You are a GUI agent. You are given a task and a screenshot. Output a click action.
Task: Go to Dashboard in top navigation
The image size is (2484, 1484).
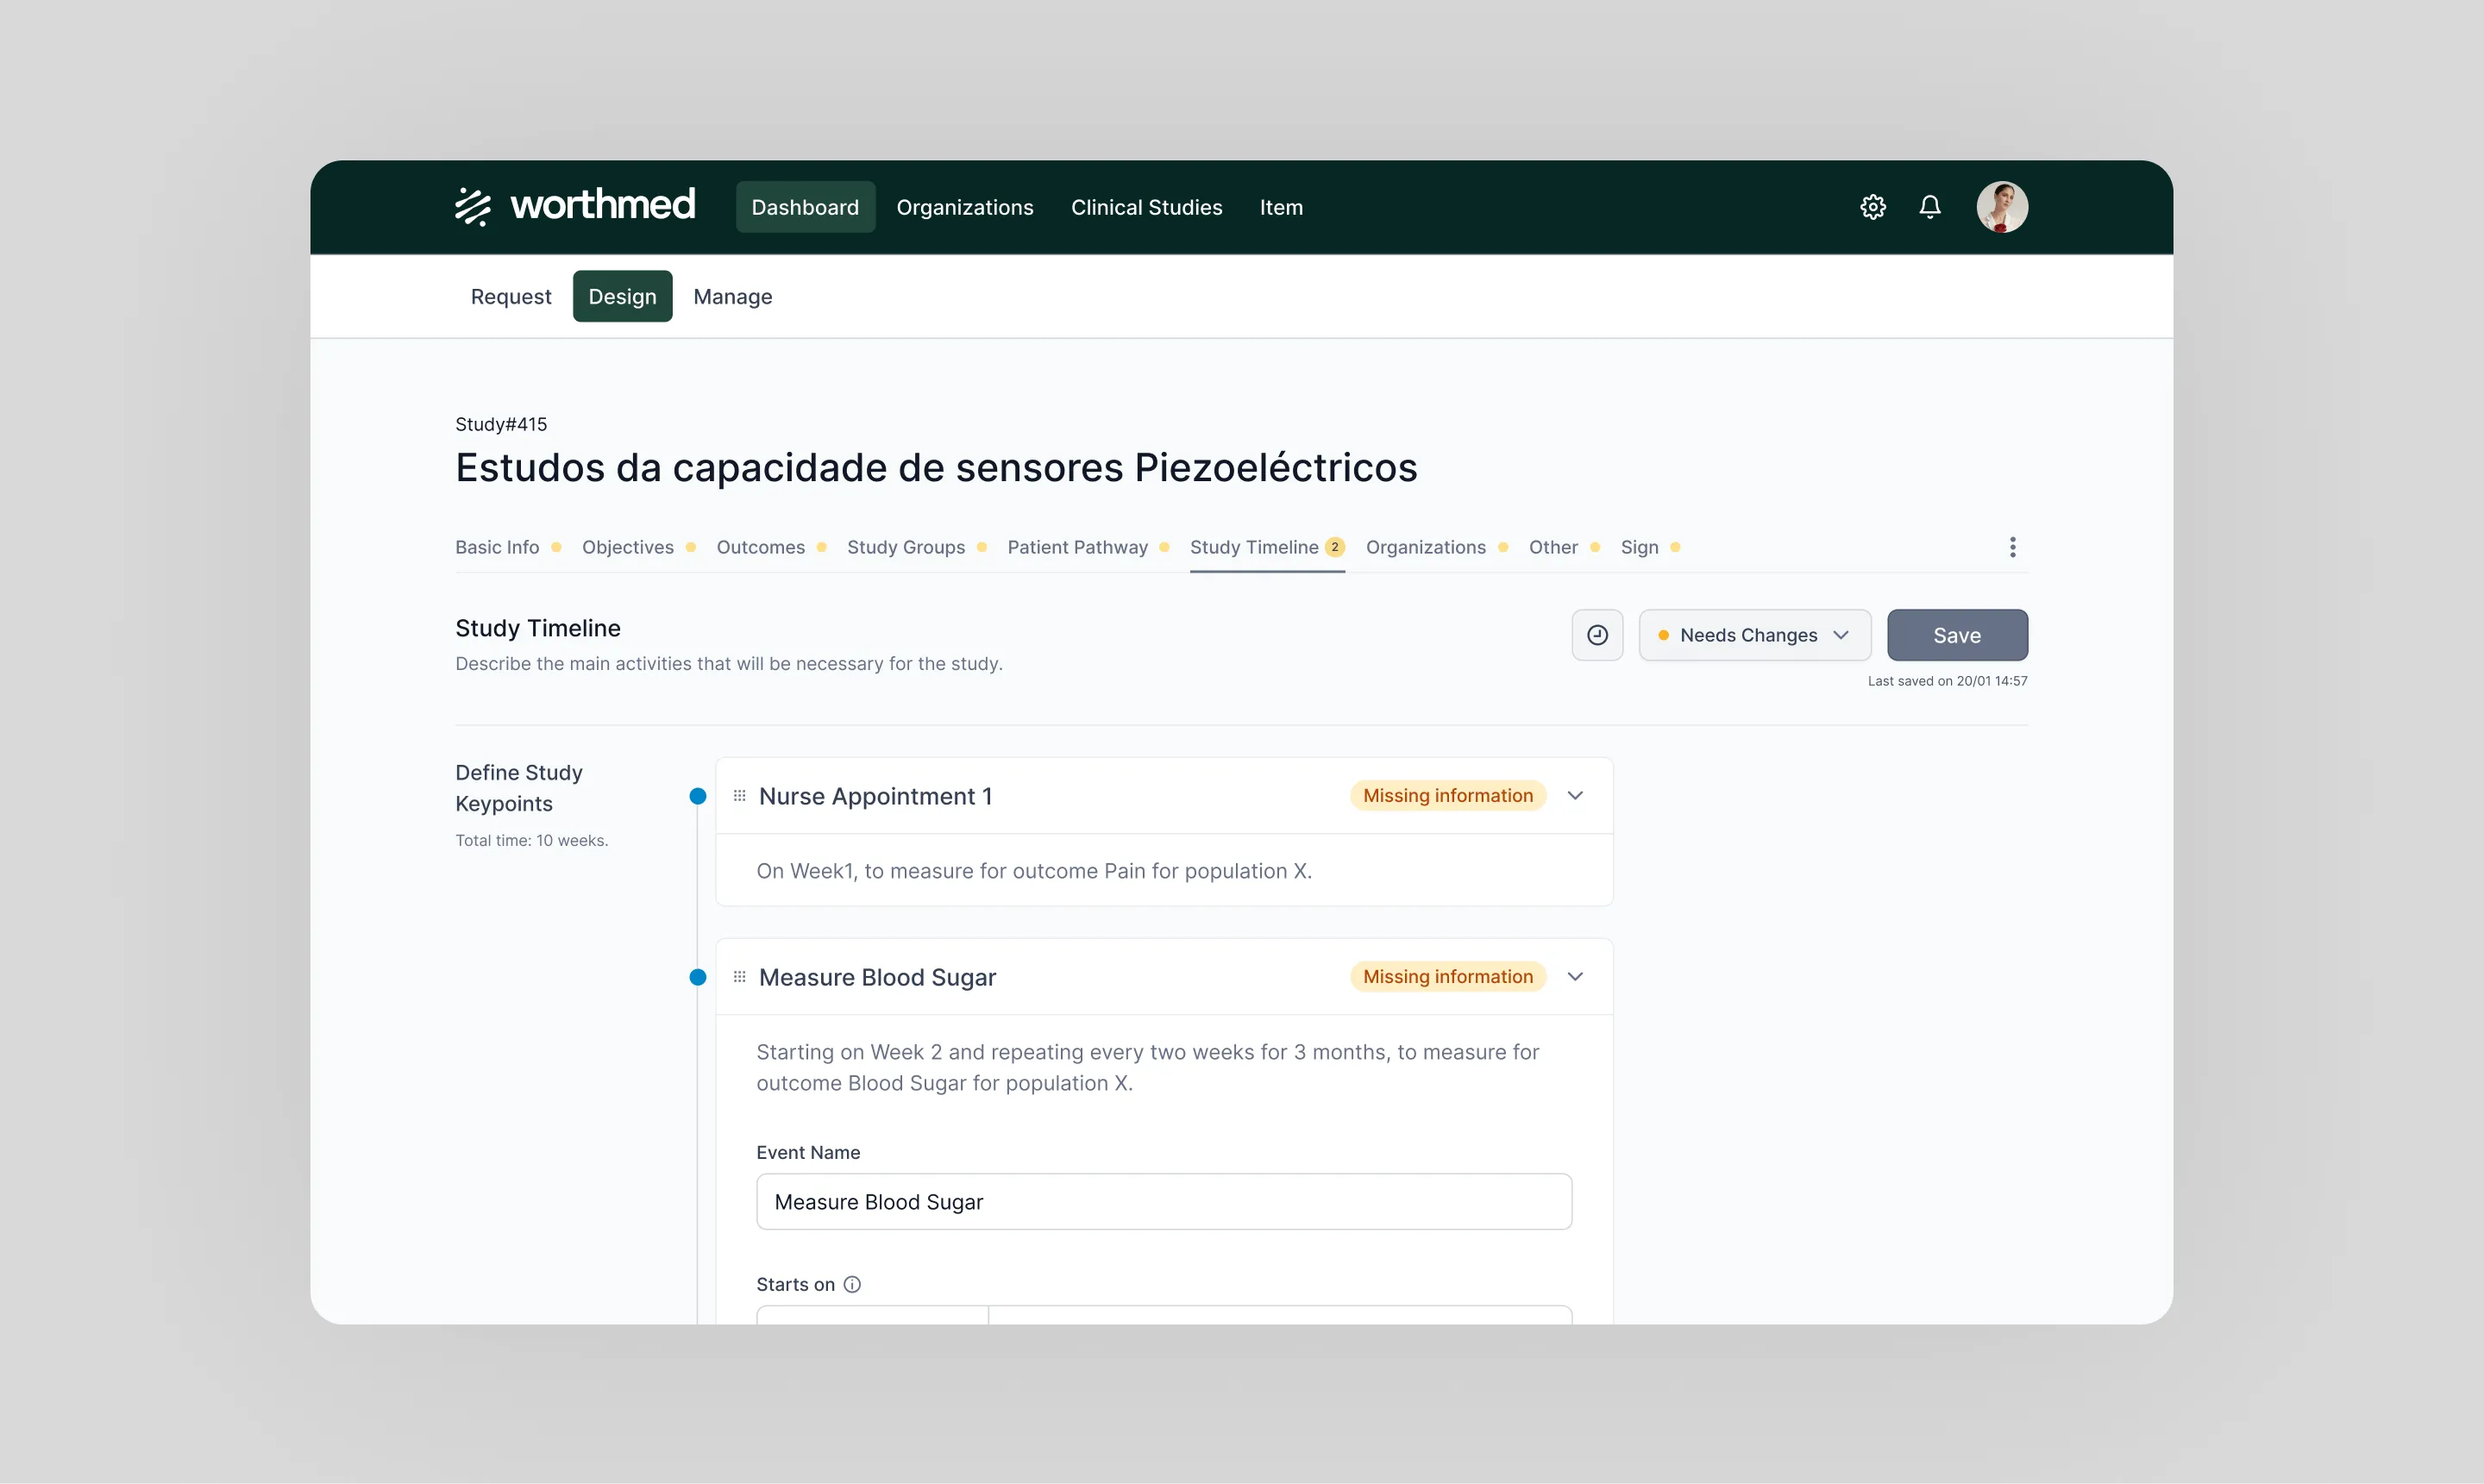coord(805,207)
